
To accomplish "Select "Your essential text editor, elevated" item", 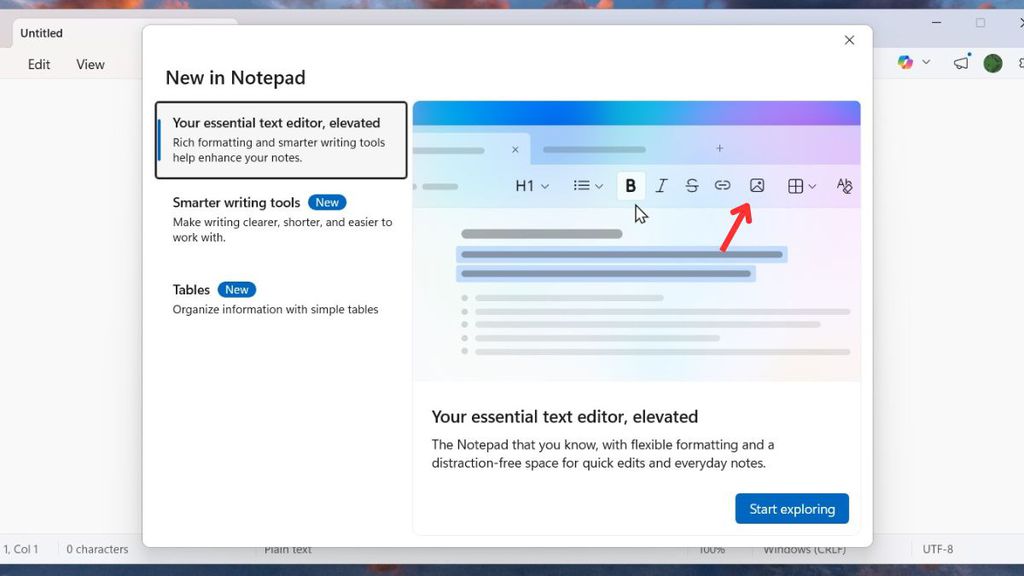I will 281,140.
